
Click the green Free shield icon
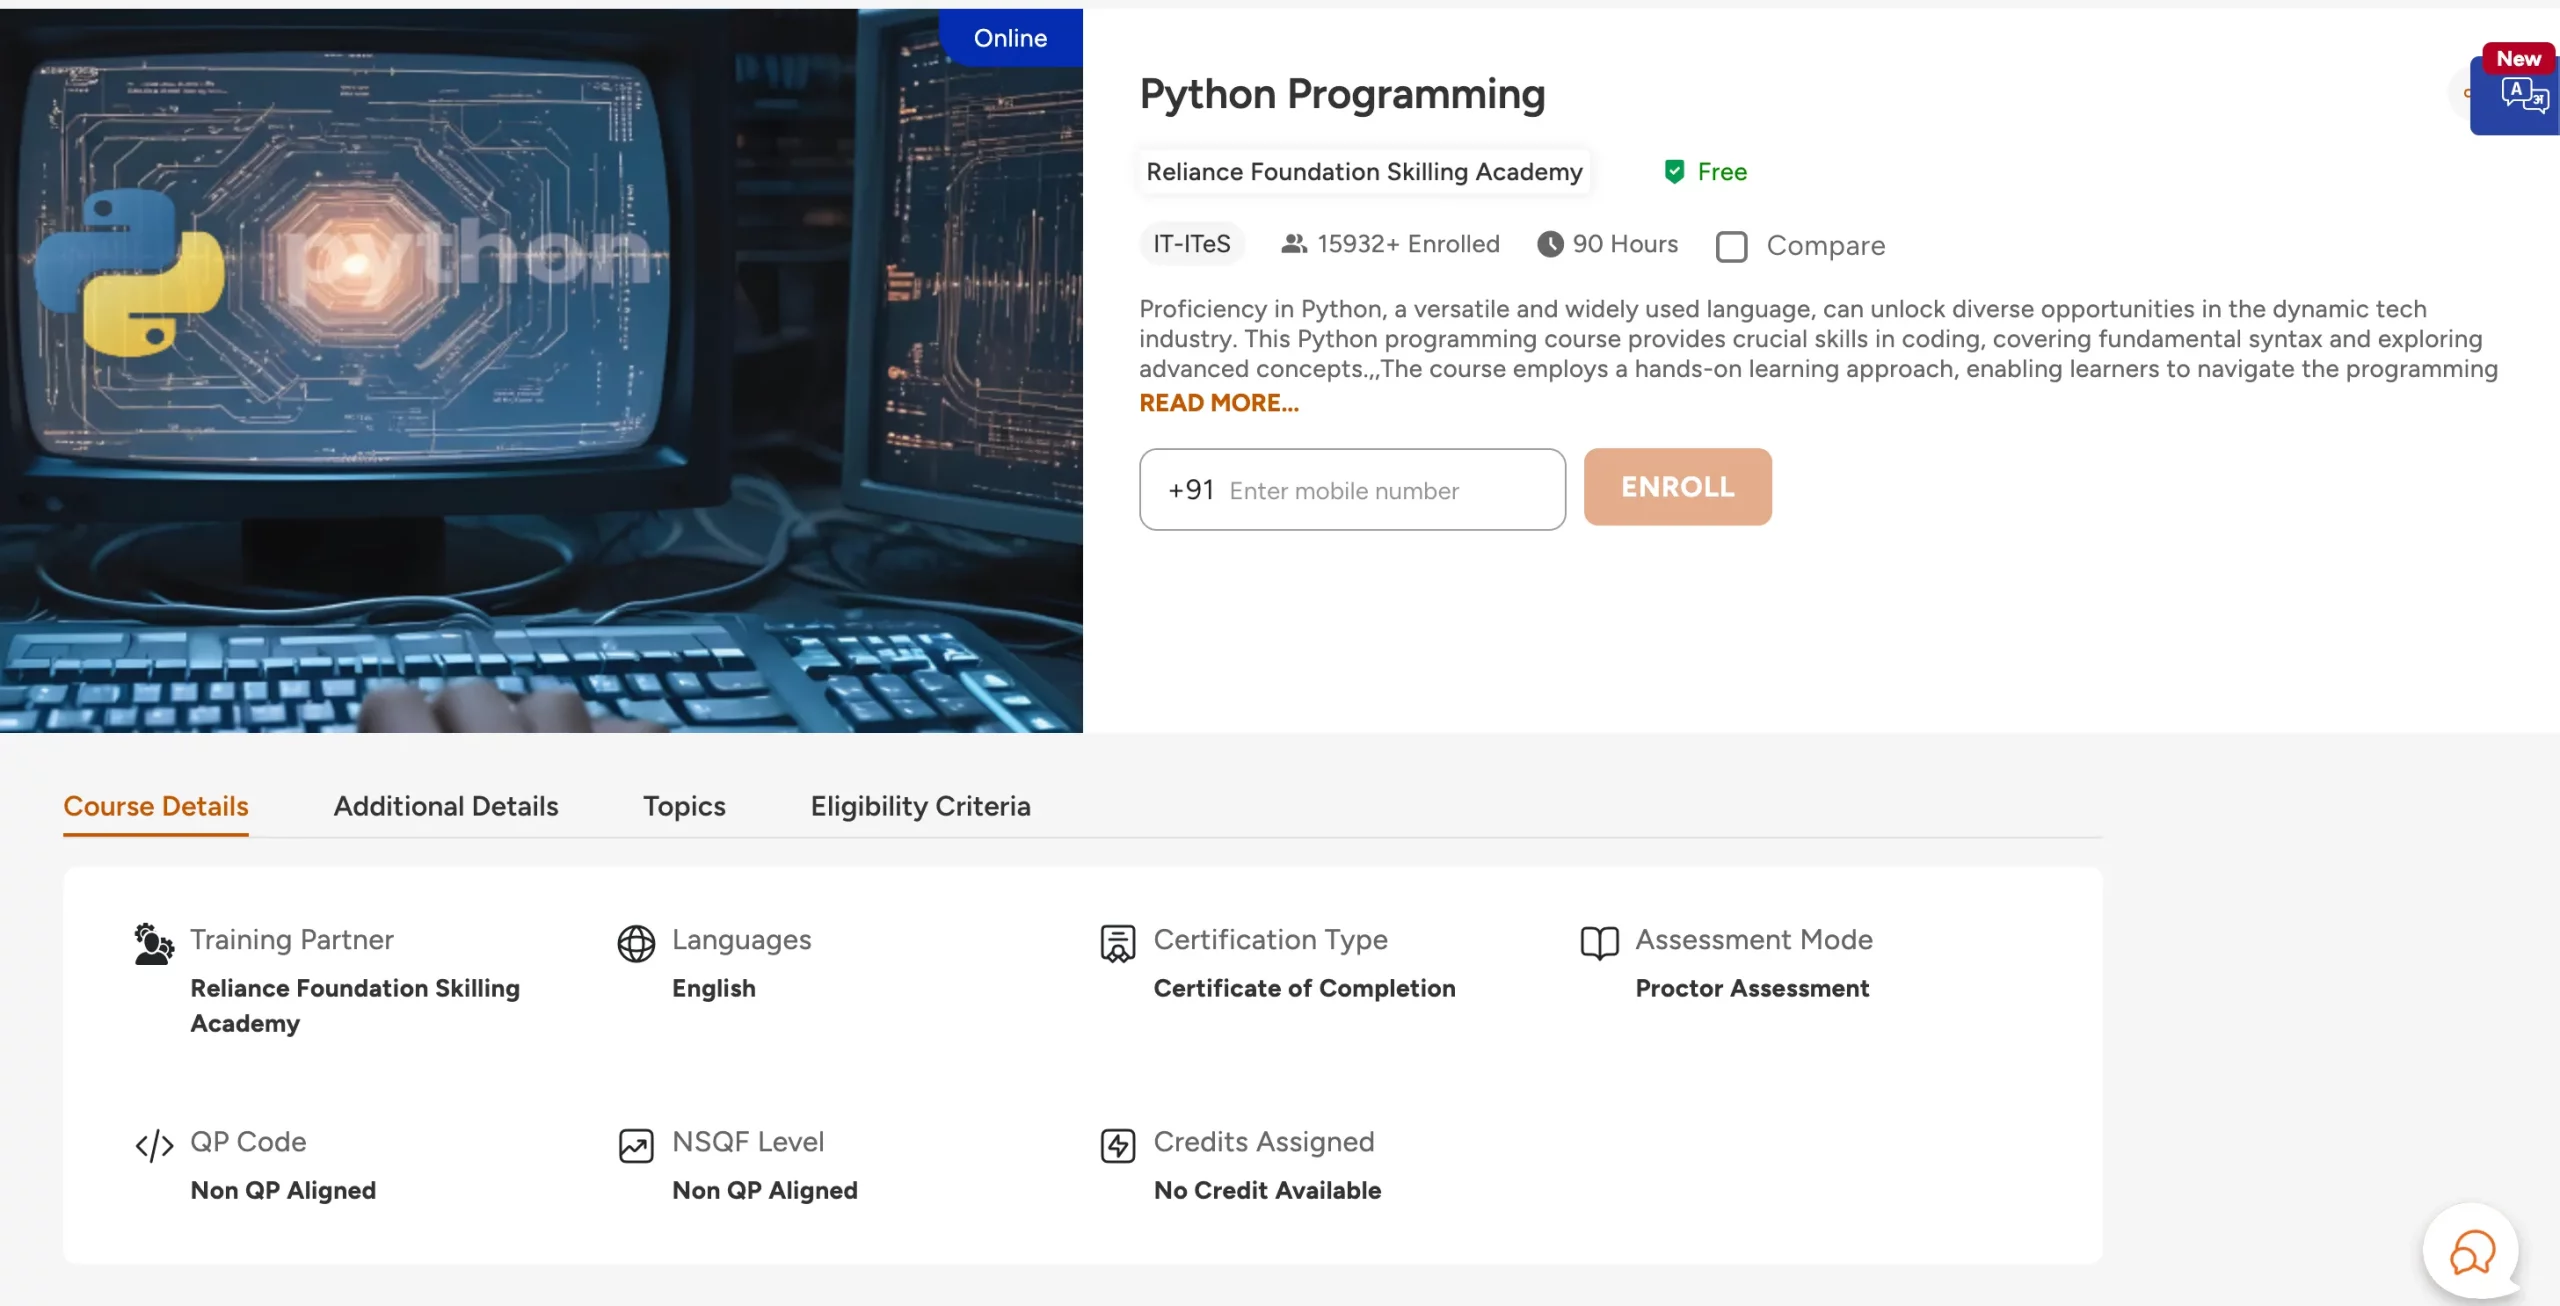pos(1674,172)
